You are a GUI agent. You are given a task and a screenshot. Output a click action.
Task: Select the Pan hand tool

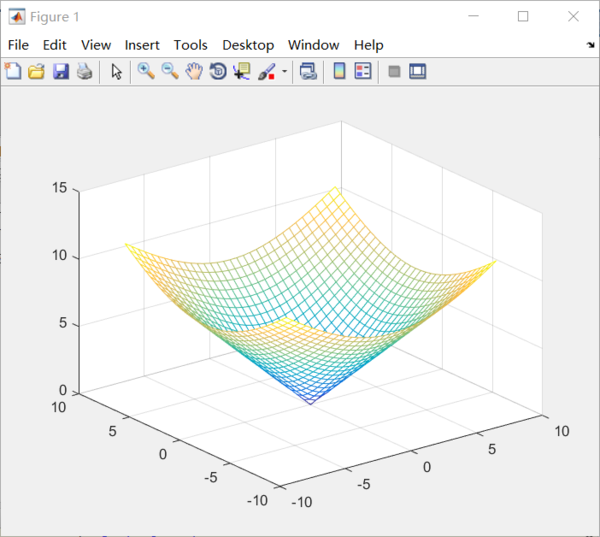[194, 71]
